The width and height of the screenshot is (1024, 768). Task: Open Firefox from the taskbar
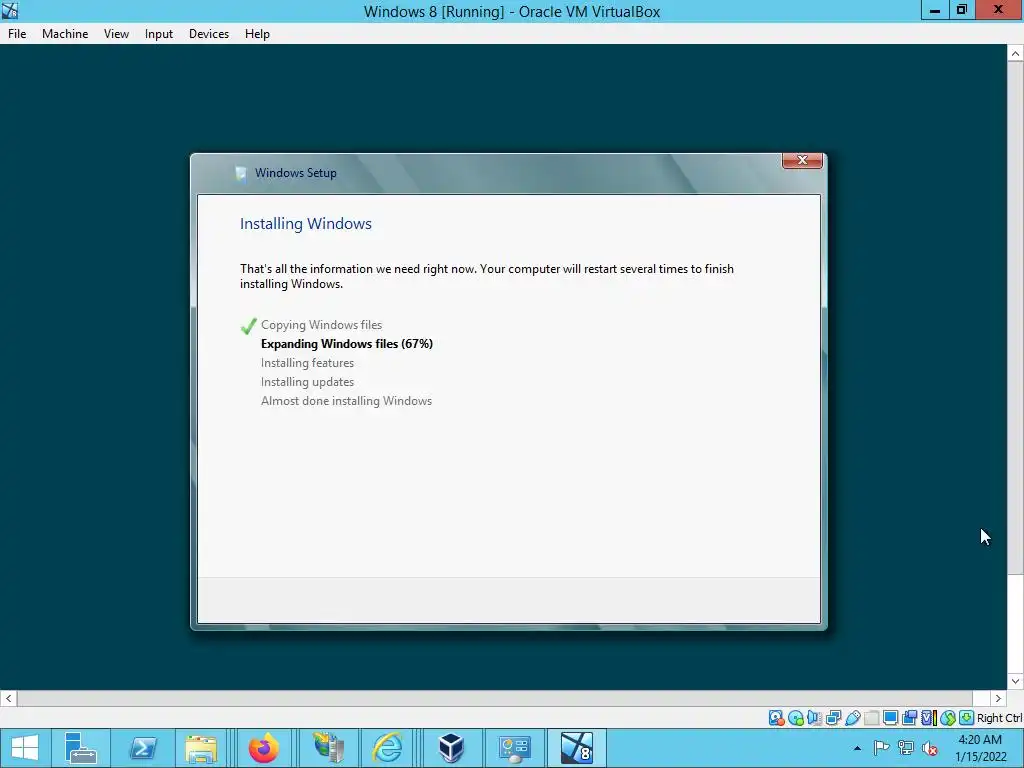pyautogui.click(x=263, y=748)
